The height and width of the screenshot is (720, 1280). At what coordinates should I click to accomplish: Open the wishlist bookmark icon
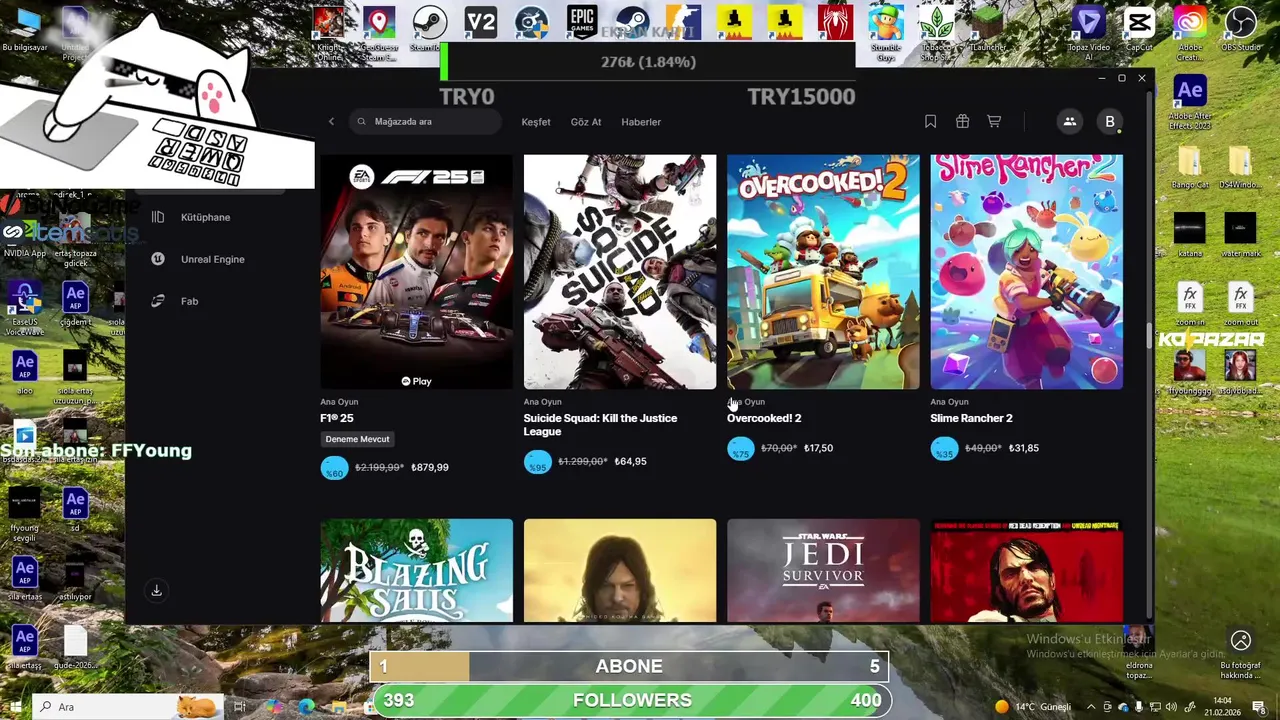[930, 121]
